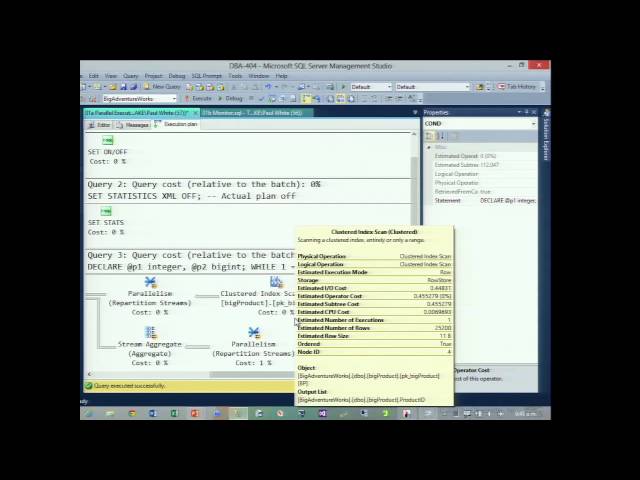This screenshot has height=480, width=640.
Task: Open the Solution Explorer side tab
Action: coord(547,135)
